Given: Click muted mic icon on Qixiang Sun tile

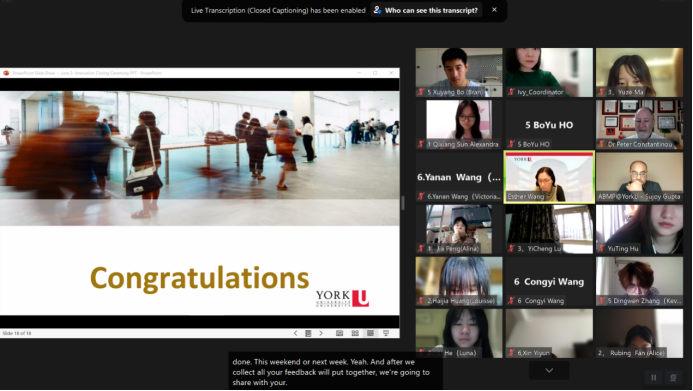Looking at the screenshot, I should click(421, 144).
